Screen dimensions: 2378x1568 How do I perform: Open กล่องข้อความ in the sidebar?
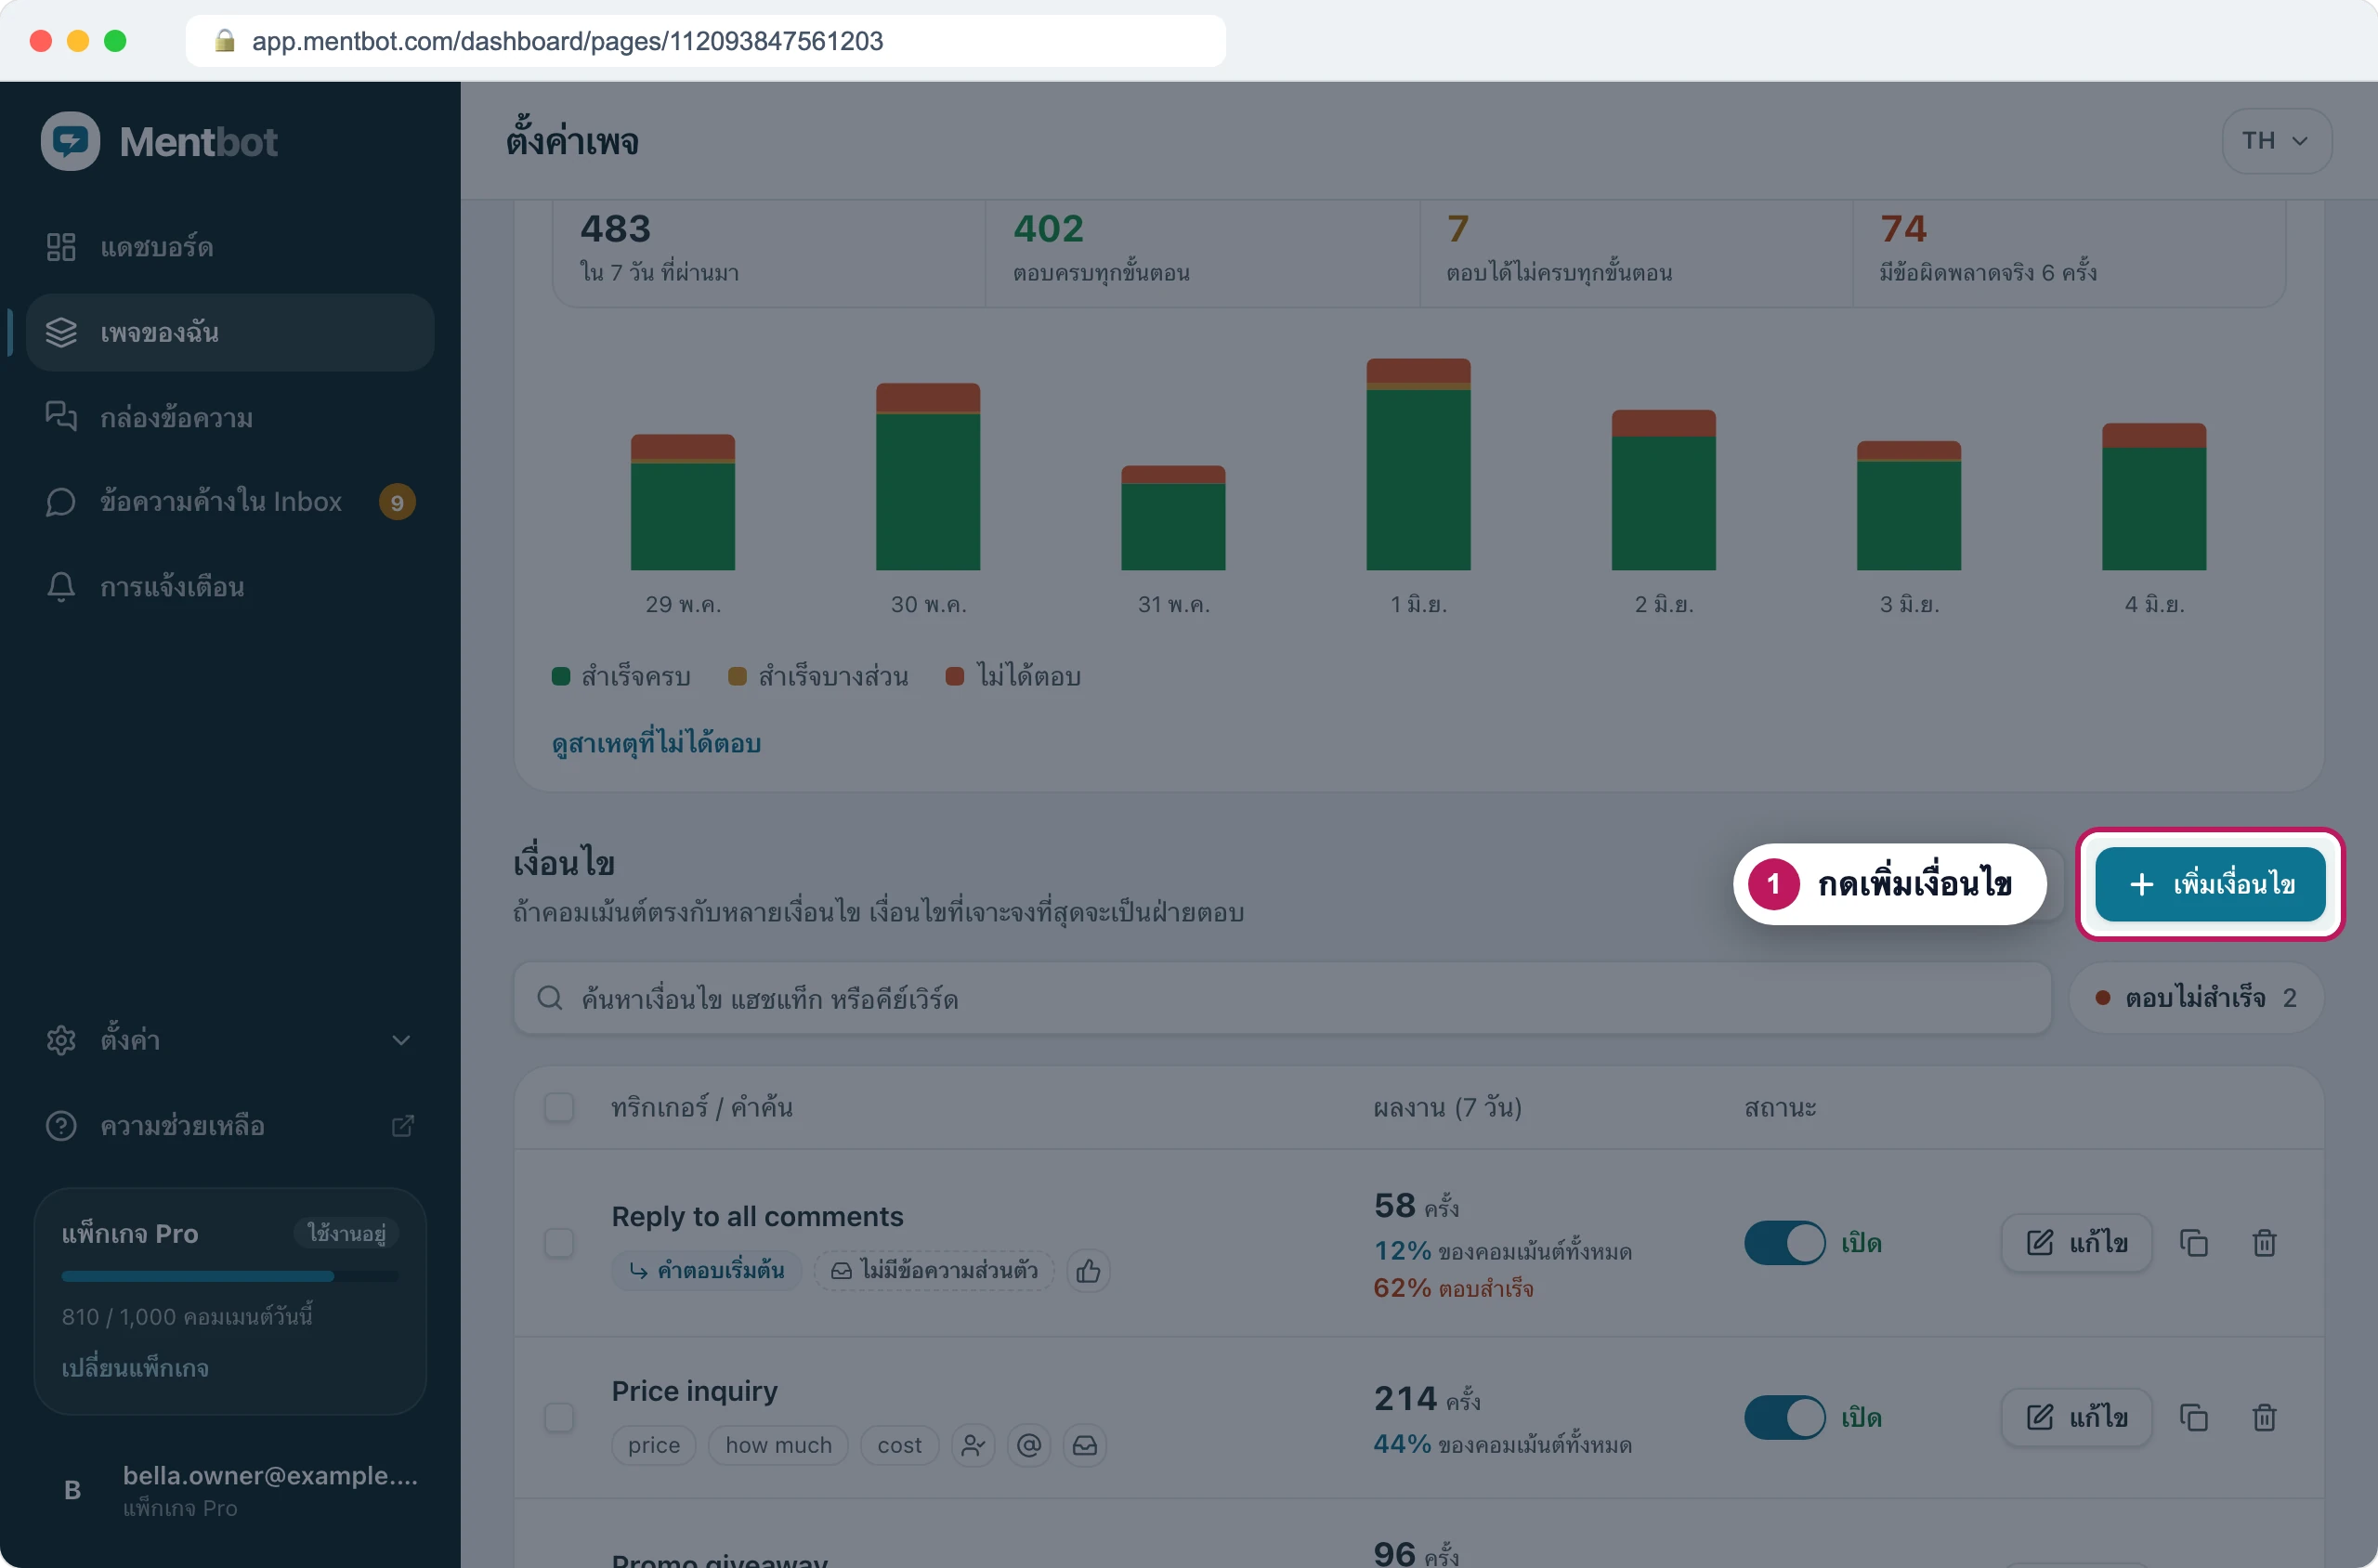[230, 417]
